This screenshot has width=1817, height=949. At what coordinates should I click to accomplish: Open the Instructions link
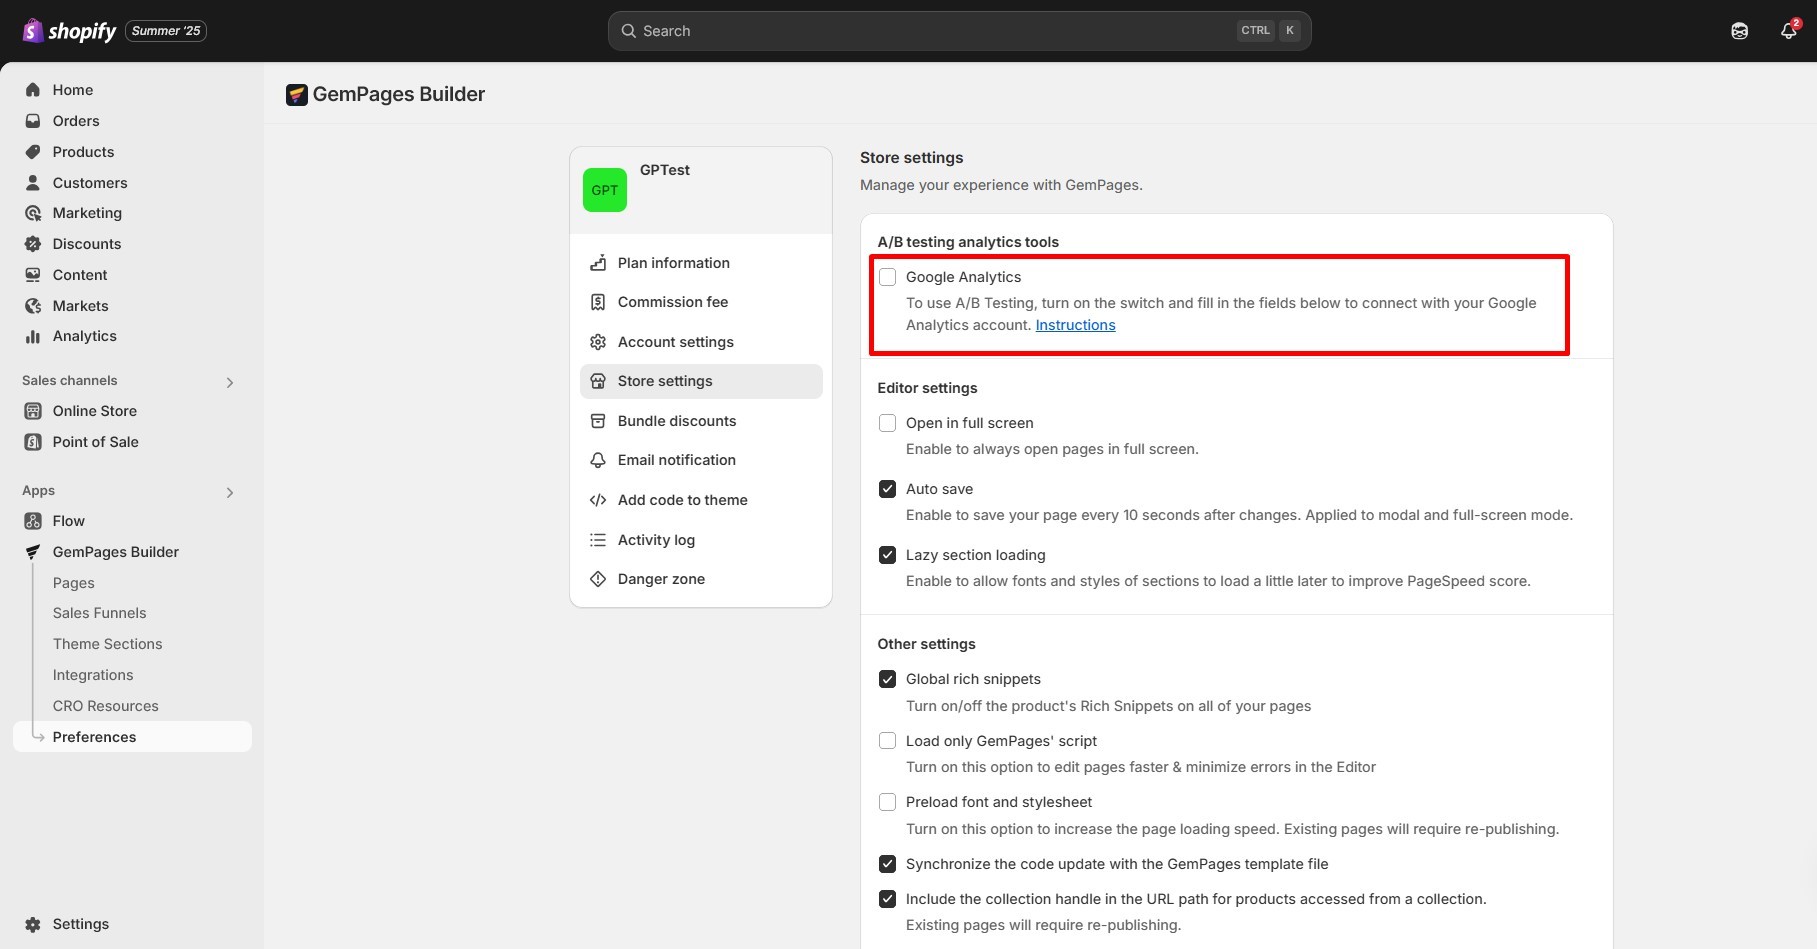point(1075,325)
